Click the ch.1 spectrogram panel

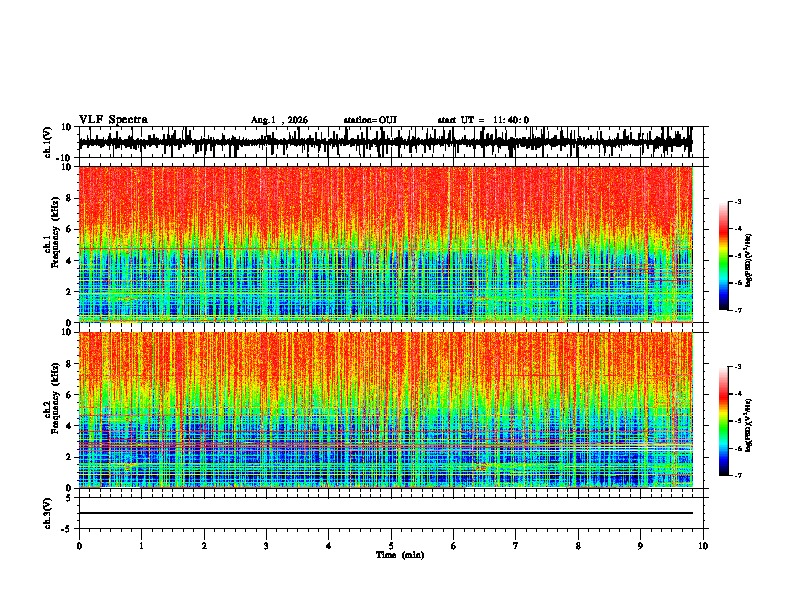(x=385, y=244)
